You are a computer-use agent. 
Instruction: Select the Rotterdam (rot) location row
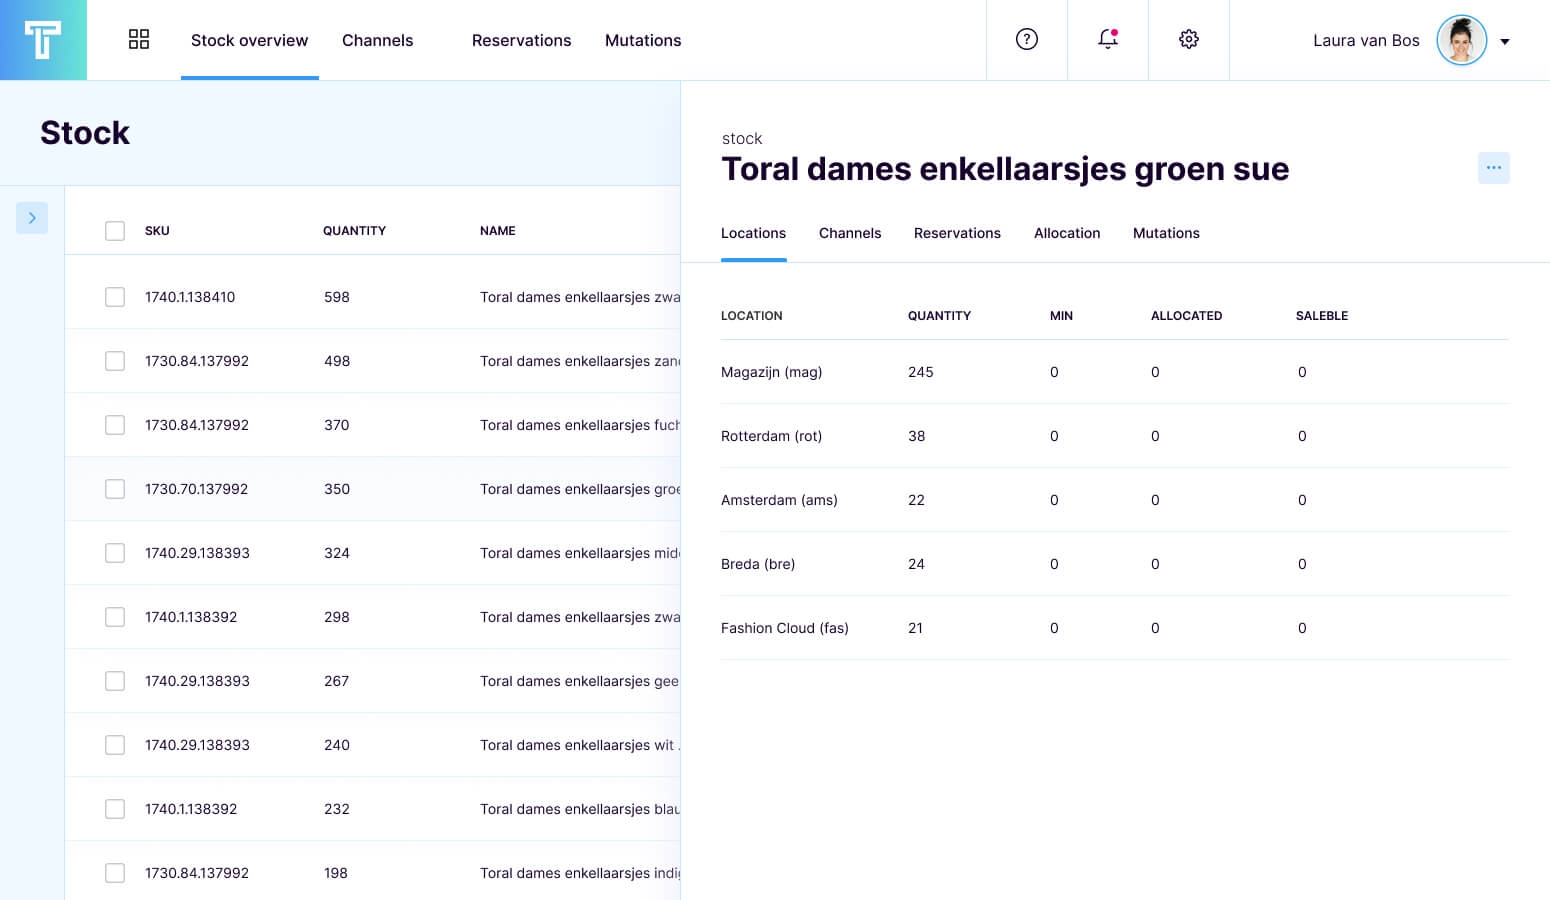pos(1114,436)
